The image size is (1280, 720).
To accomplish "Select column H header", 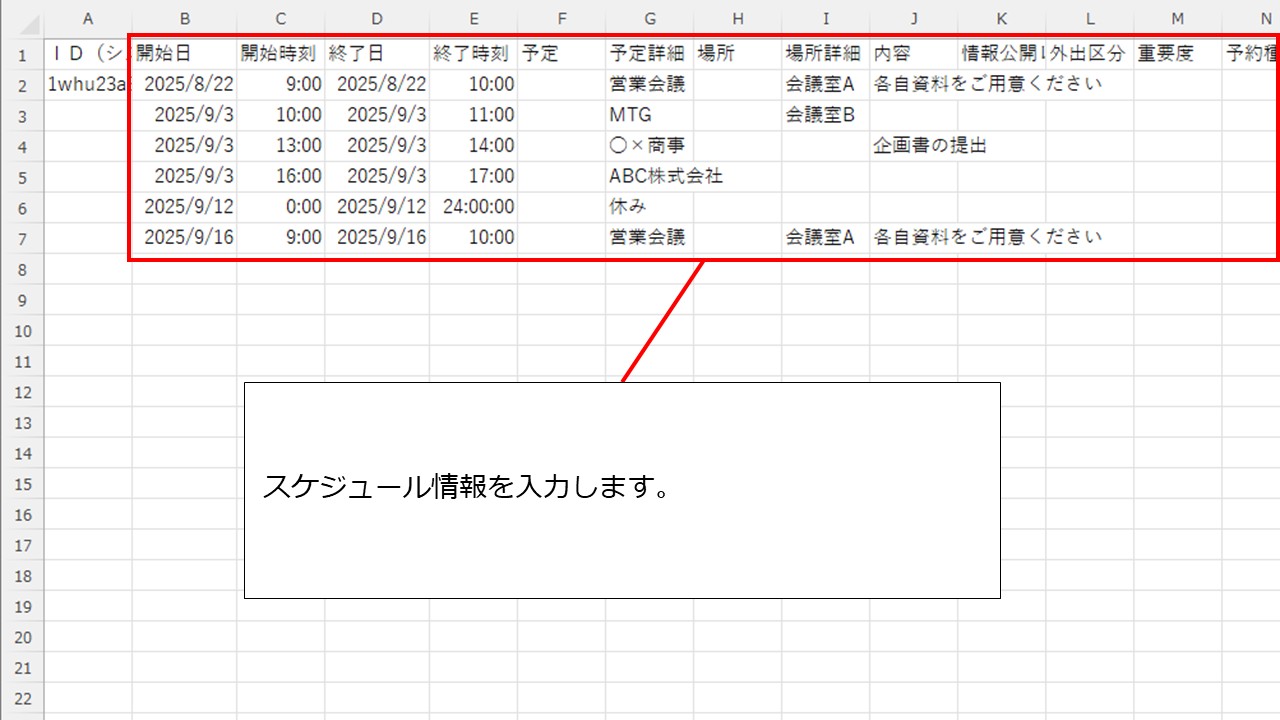I will 738,18.
